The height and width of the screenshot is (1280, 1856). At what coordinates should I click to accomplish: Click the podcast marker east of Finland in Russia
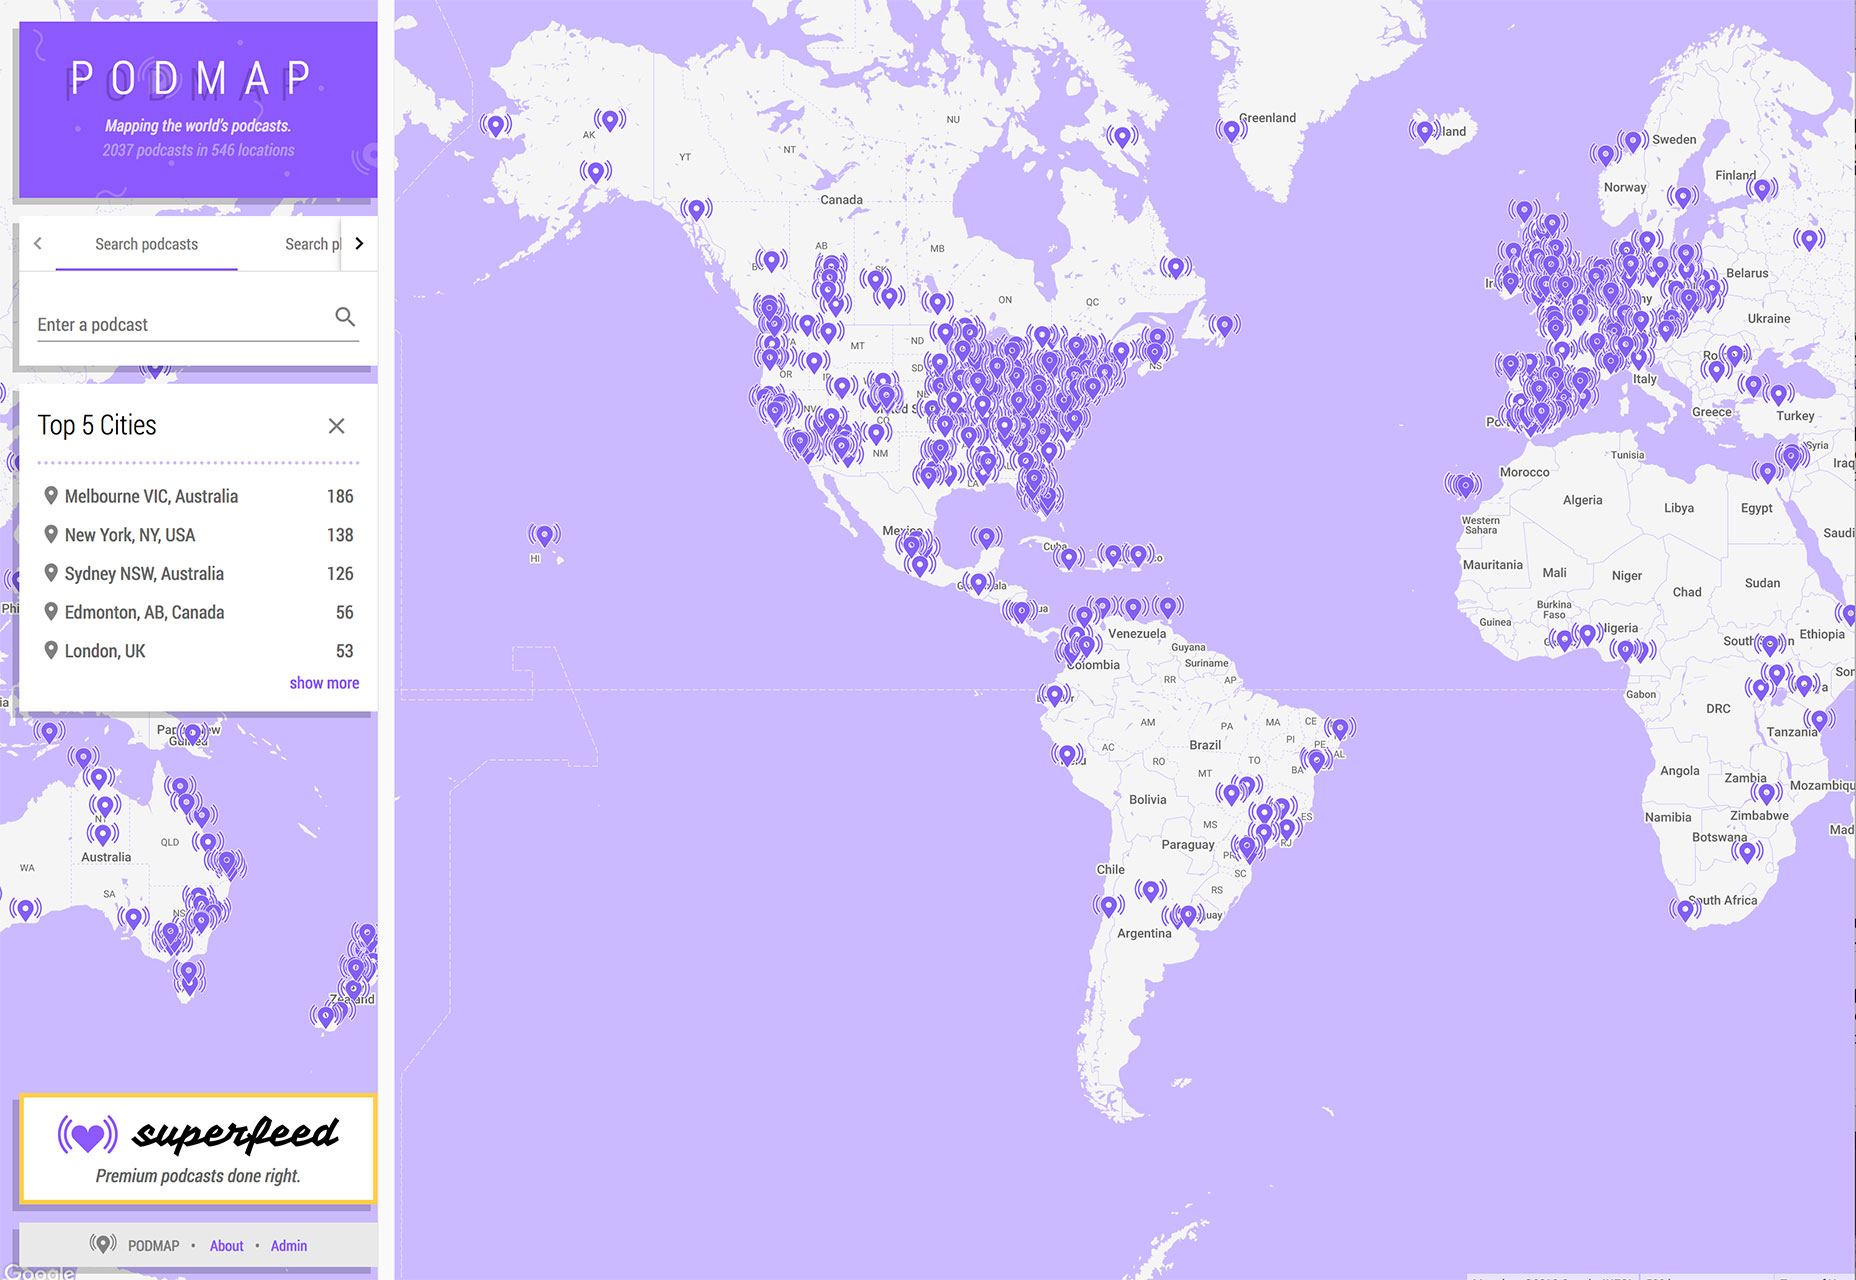tap(1808, 239)
